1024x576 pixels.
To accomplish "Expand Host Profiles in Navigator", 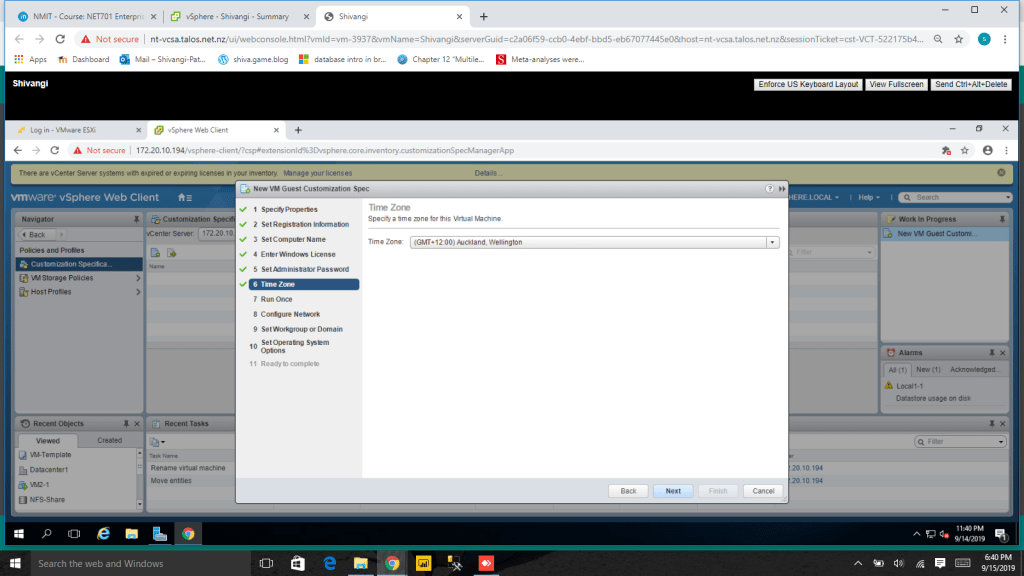I will tap(138, 292).
